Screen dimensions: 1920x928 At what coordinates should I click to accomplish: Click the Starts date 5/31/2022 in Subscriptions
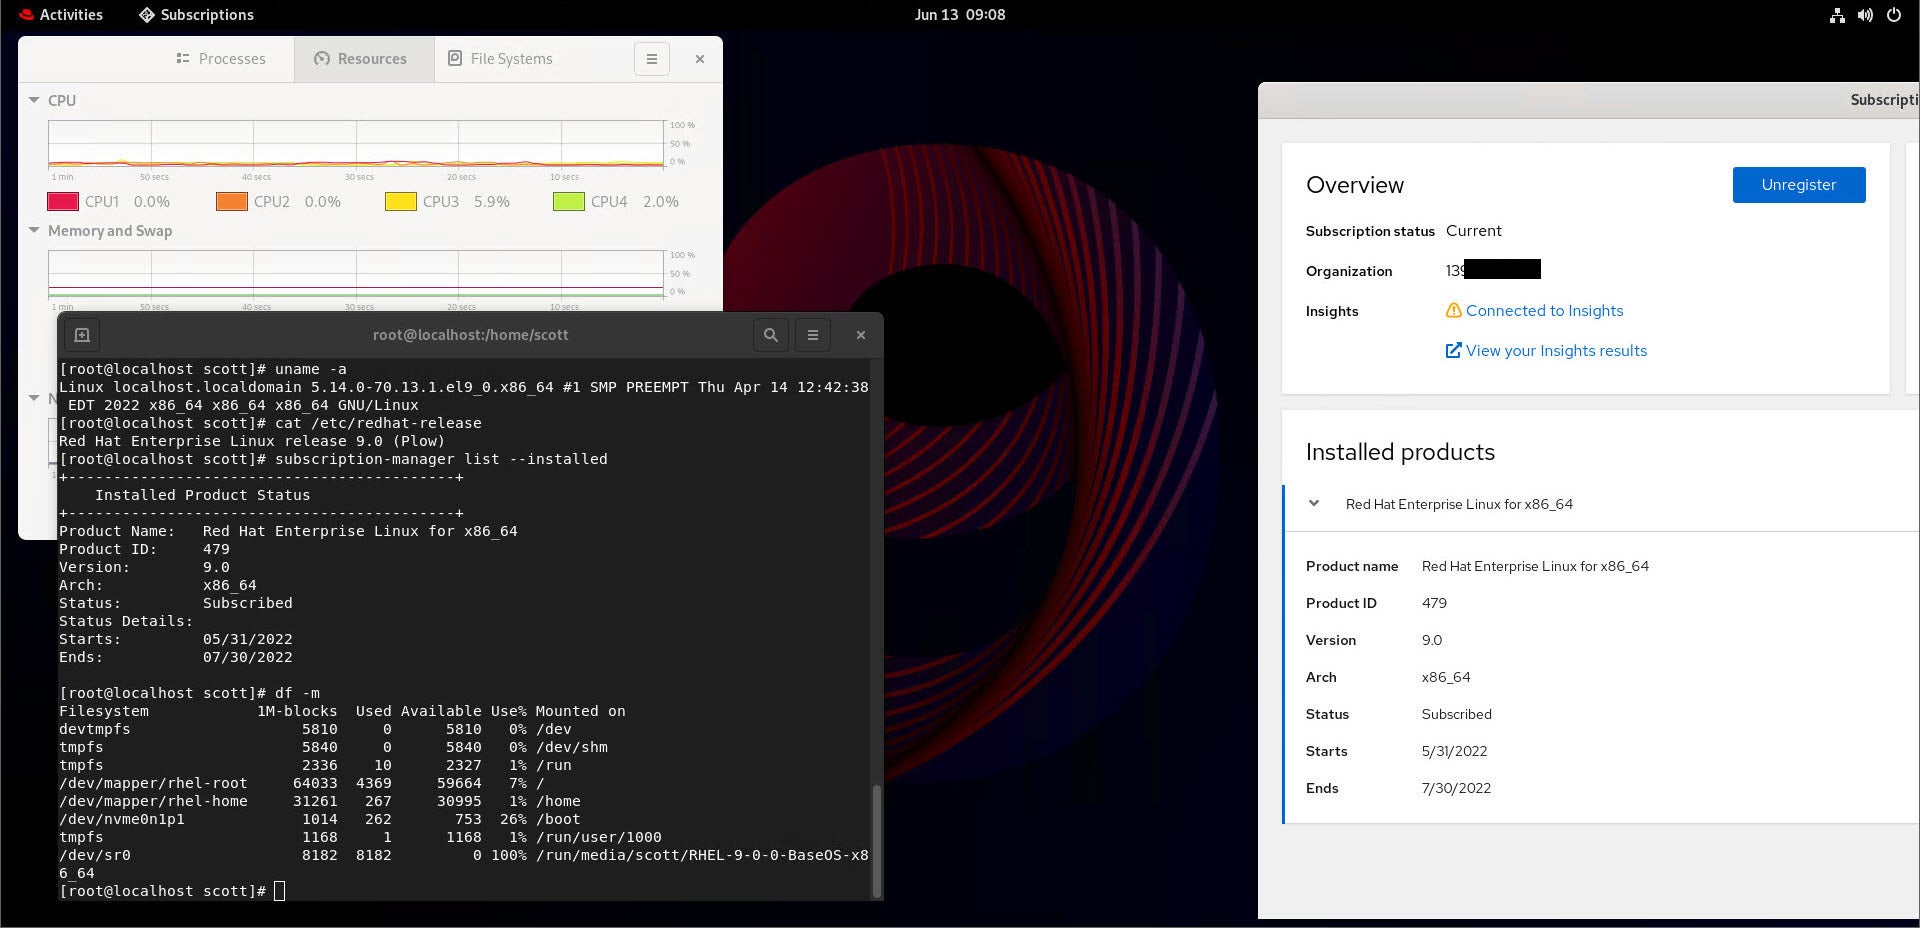click(x=1454, y=751)
